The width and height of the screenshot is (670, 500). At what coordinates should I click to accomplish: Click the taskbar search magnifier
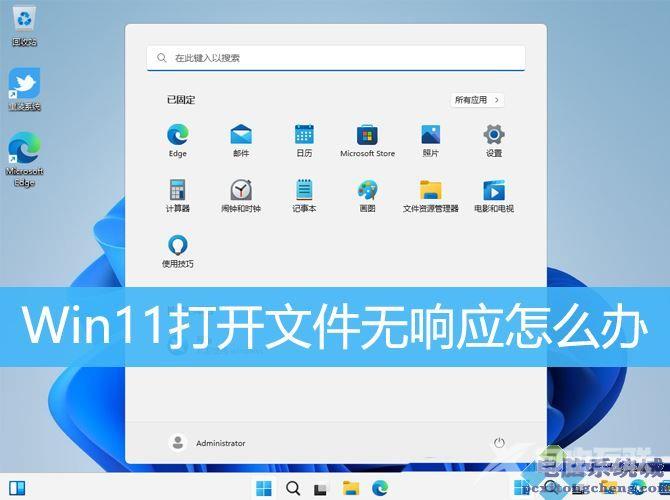tap(293, 488)
